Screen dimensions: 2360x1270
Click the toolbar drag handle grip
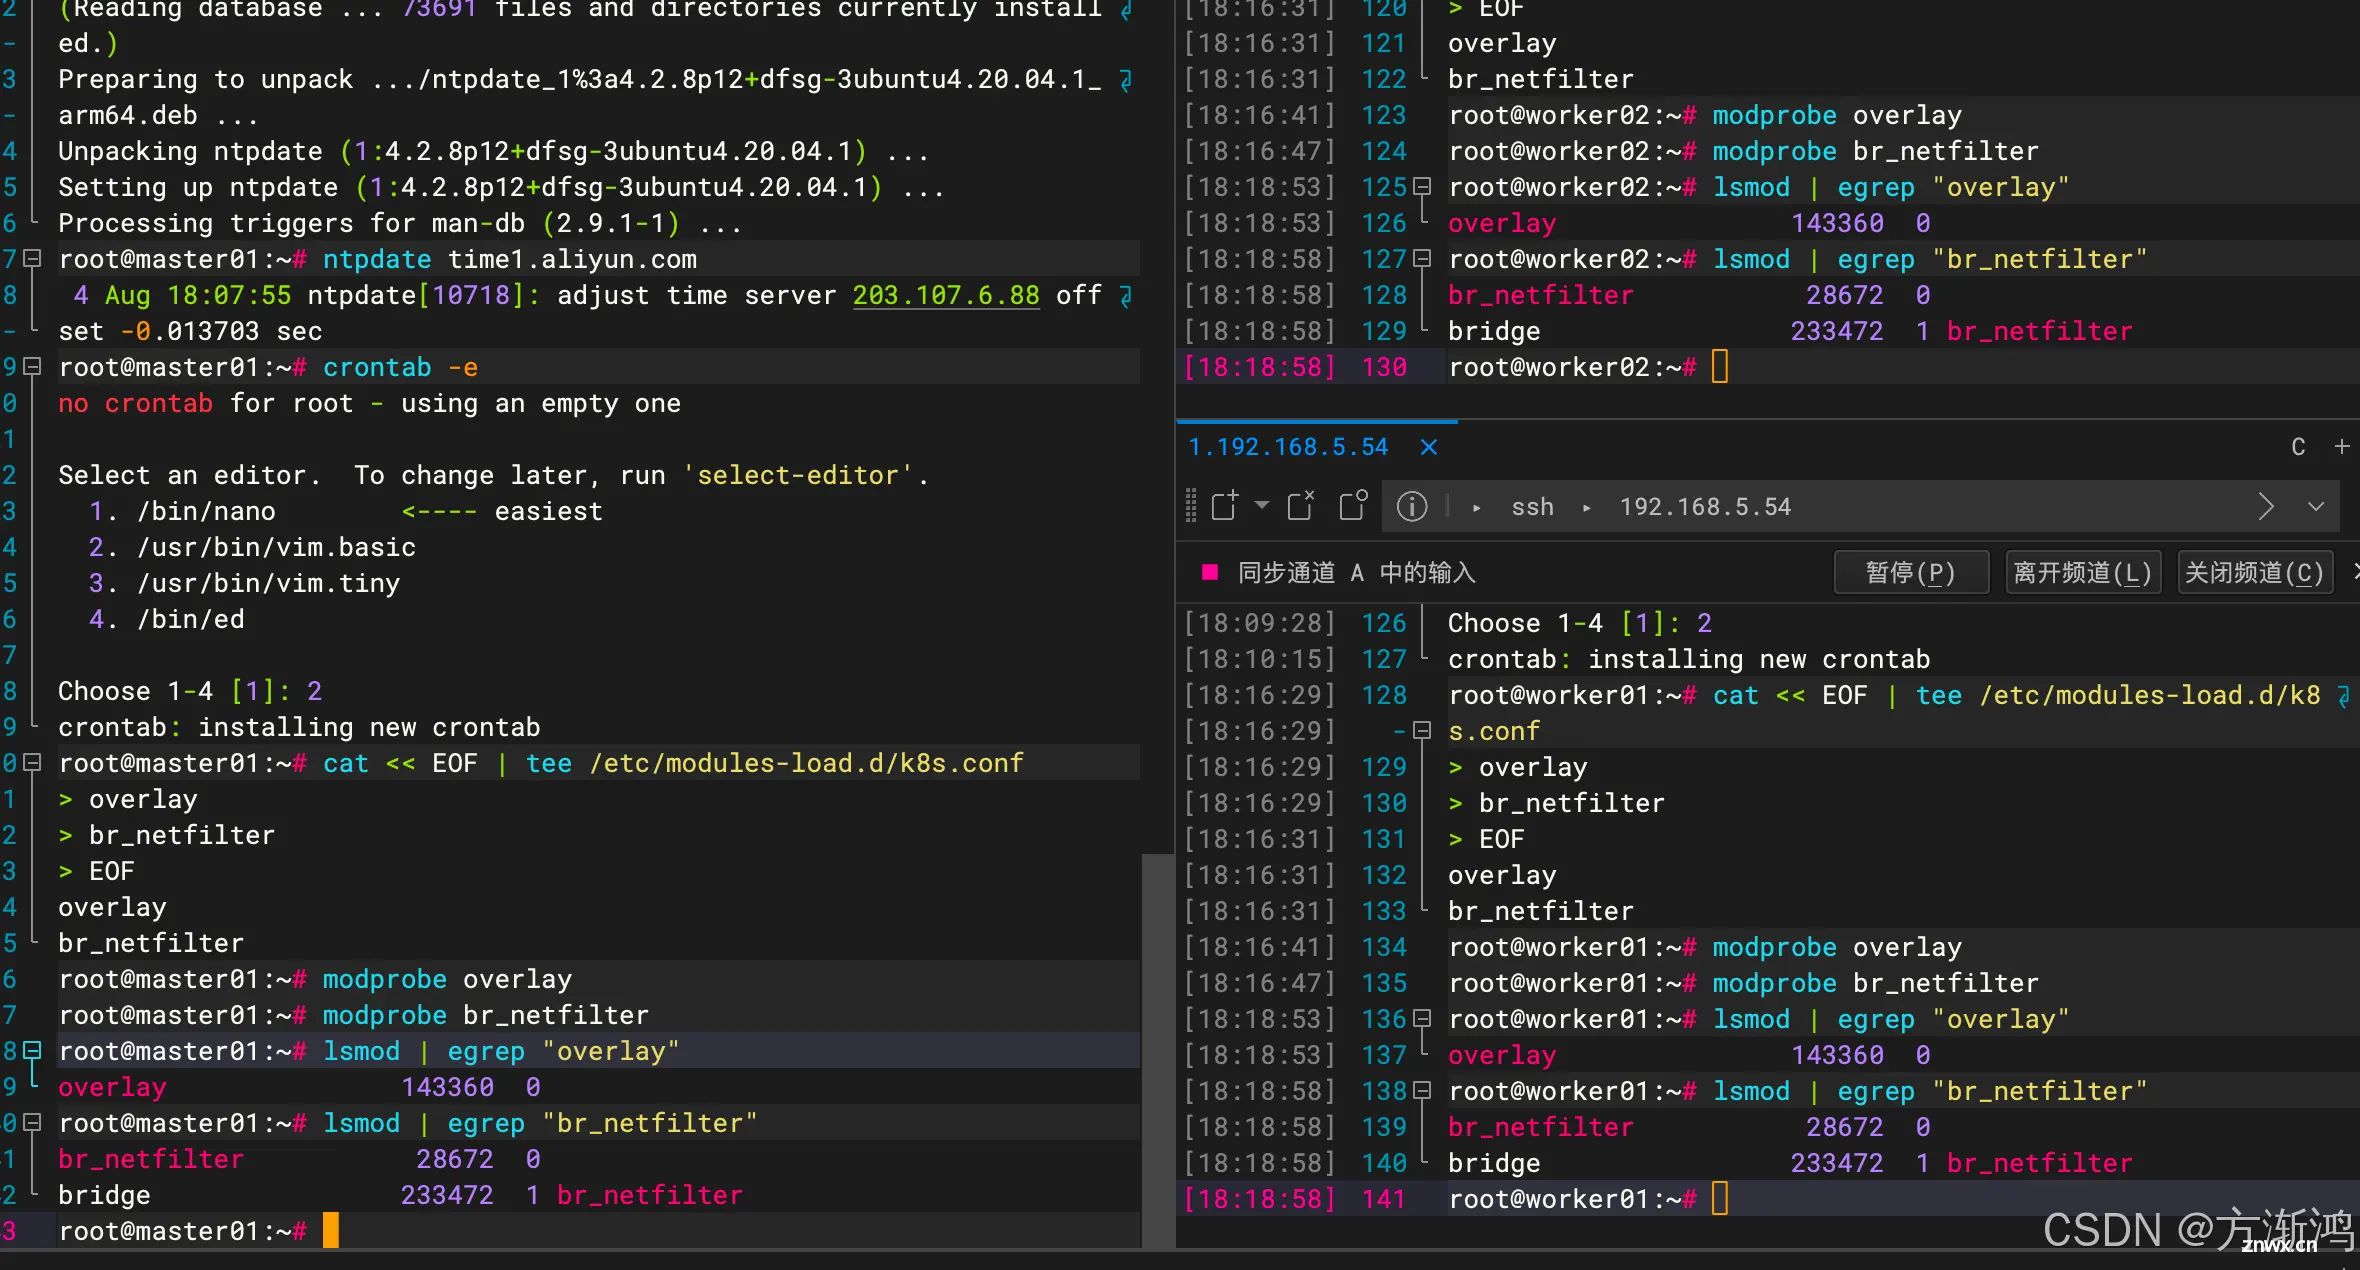click(1190, 506)
